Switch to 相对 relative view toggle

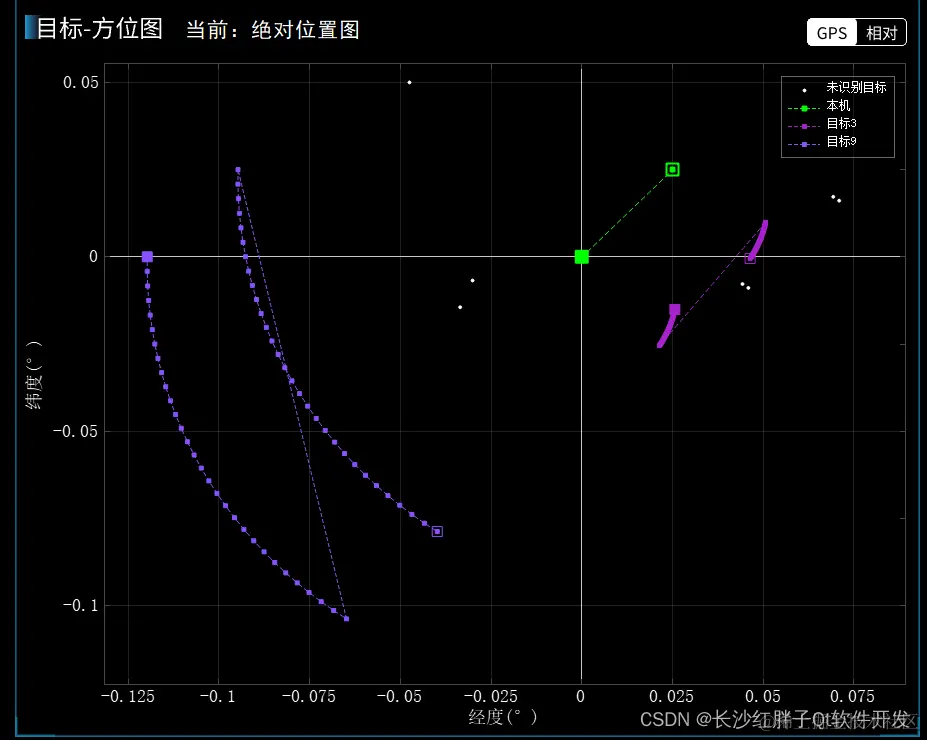(881, 33)
